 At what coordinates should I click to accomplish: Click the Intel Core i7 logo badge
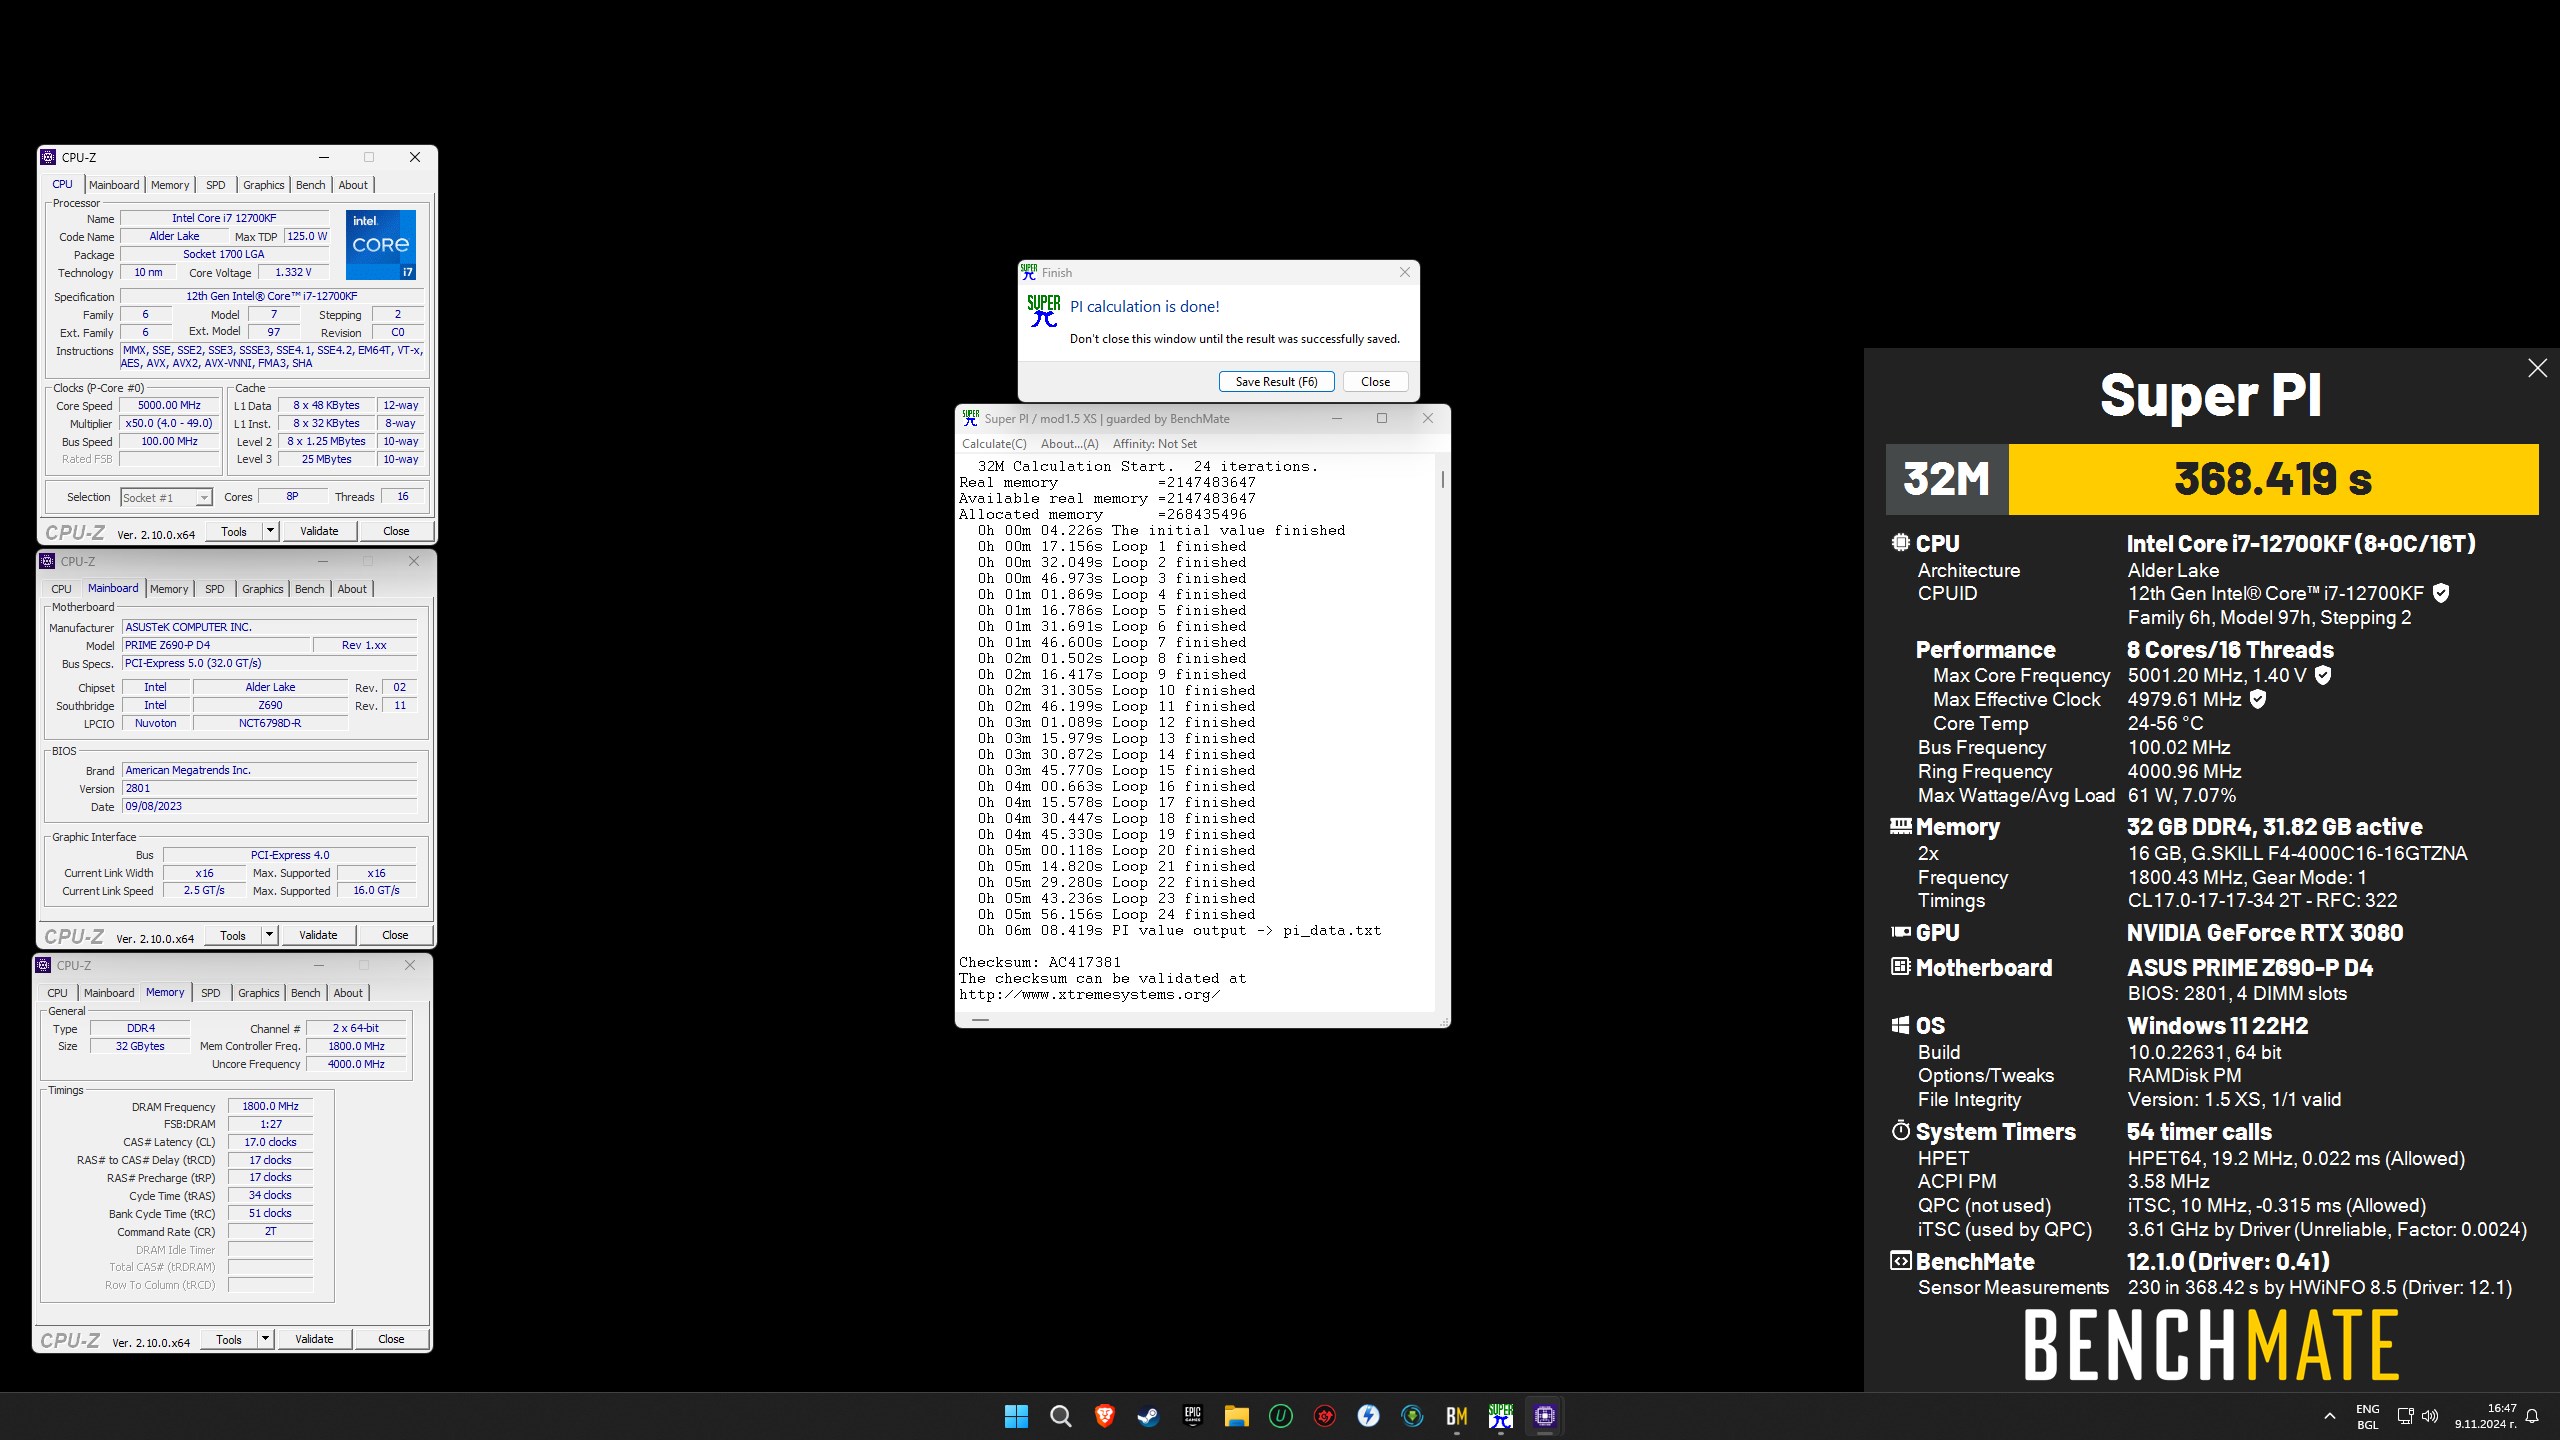pyautogui.click(x=381, y=244)
